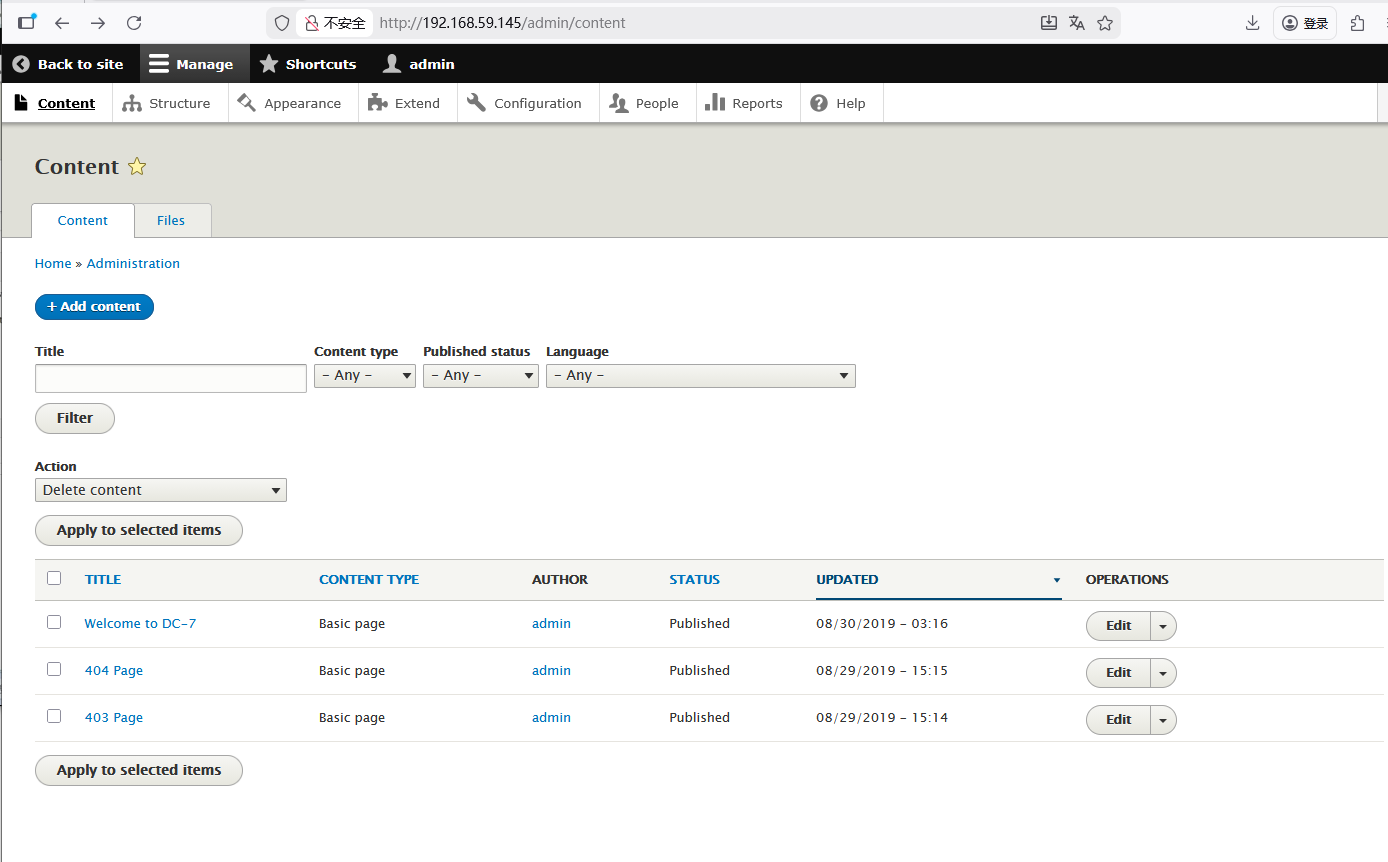Click the Filter button
The width and height of the screenshot is (1388, 862).
tap(75, 418)
